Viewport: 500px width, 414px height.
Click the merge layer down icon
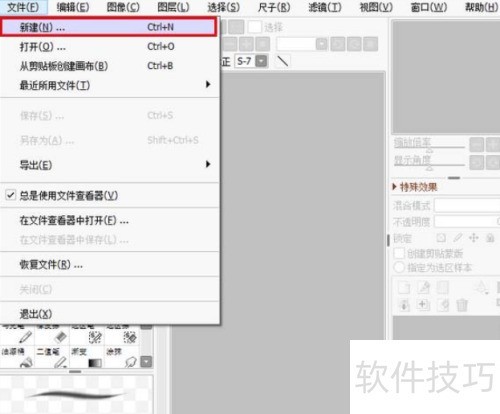(x=404, y=305)
